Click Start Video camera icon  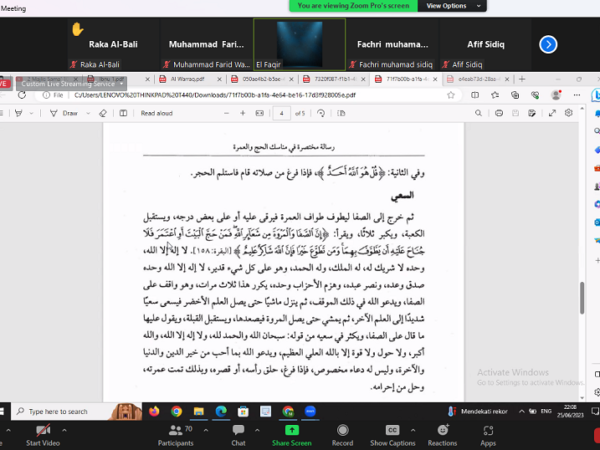[x=43, y=431]
